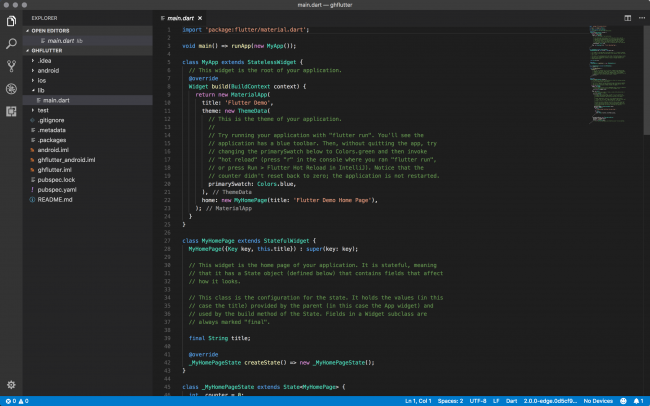Screen dimensions: 650x406
Task: Collapse the lib folder
Action: click(x=41, y=90)
